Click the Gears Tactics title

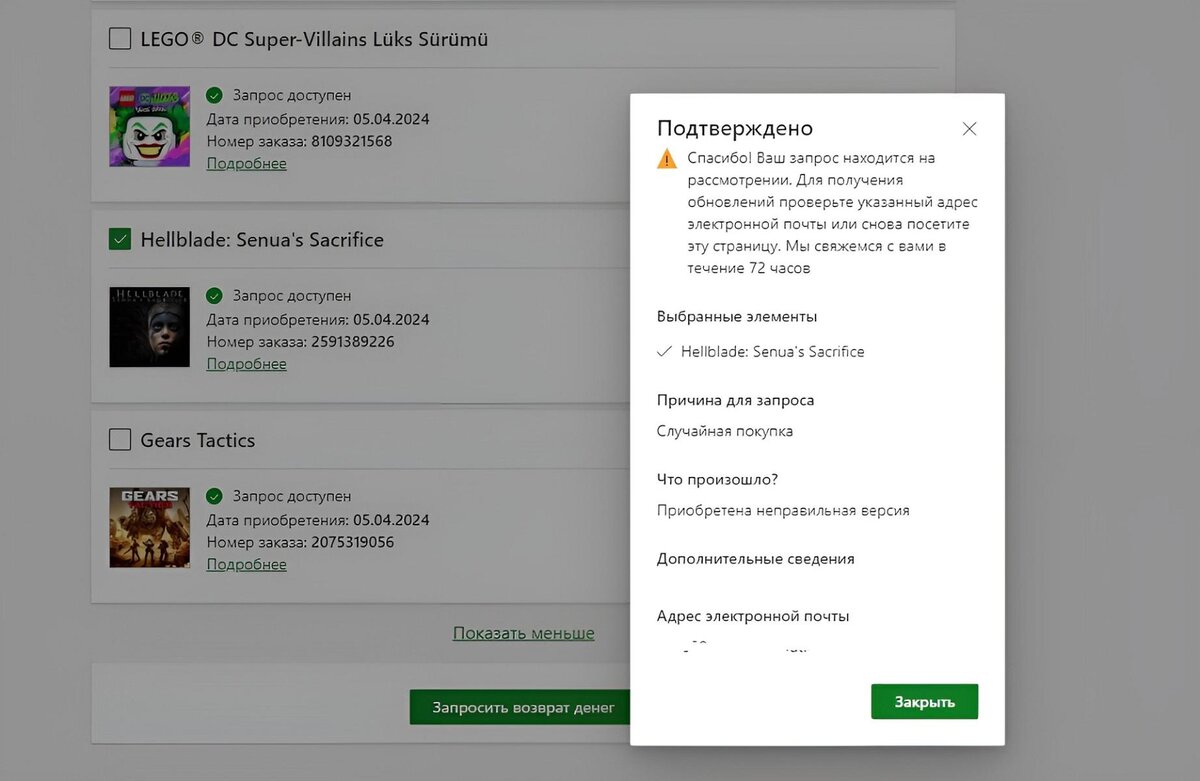[x=198, y=440]
